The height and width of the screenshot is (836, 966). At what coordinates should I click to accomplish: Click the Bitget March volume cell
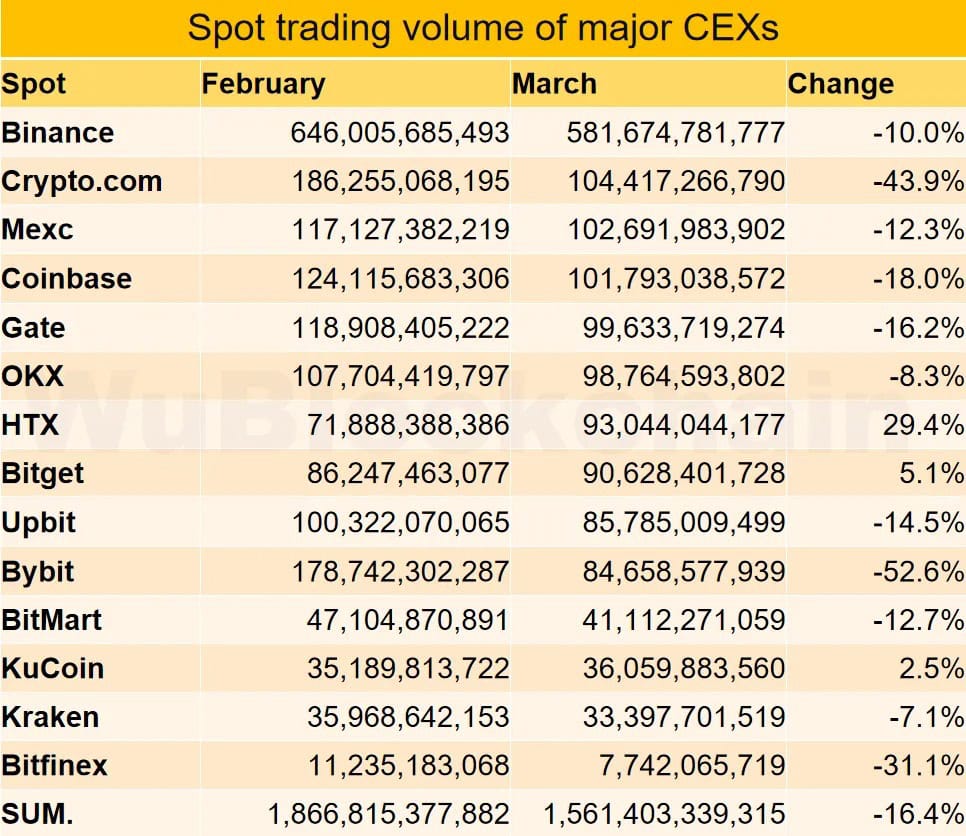click(x=683, y=473)
